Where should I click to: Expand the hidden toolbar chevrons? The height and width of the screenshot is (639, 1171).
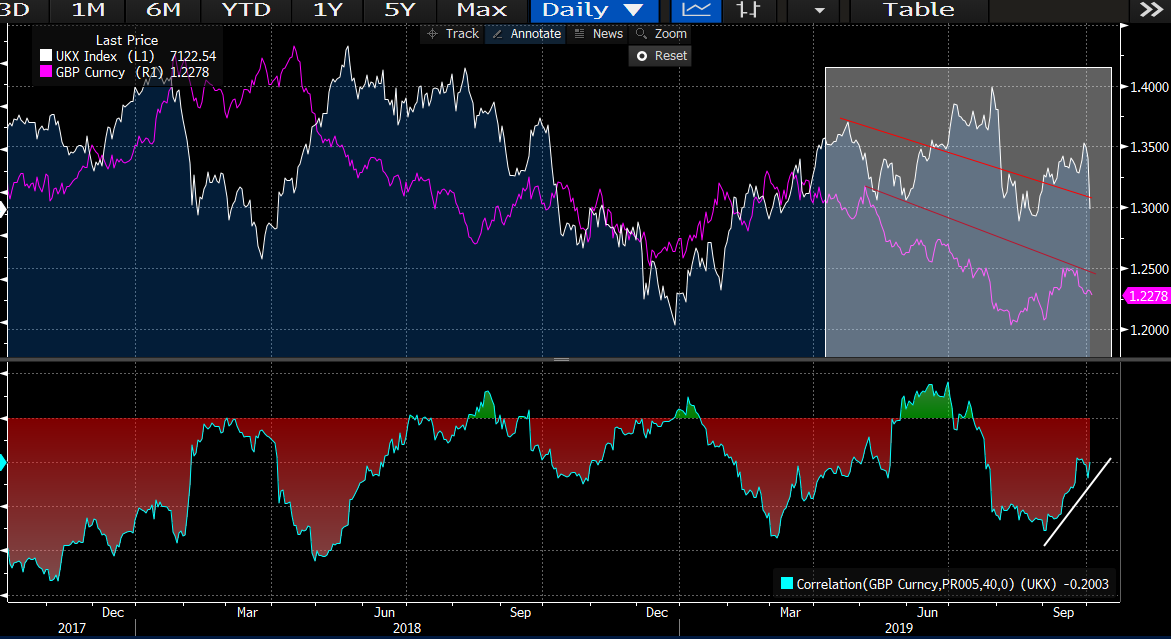click(x=1150, y=10)
